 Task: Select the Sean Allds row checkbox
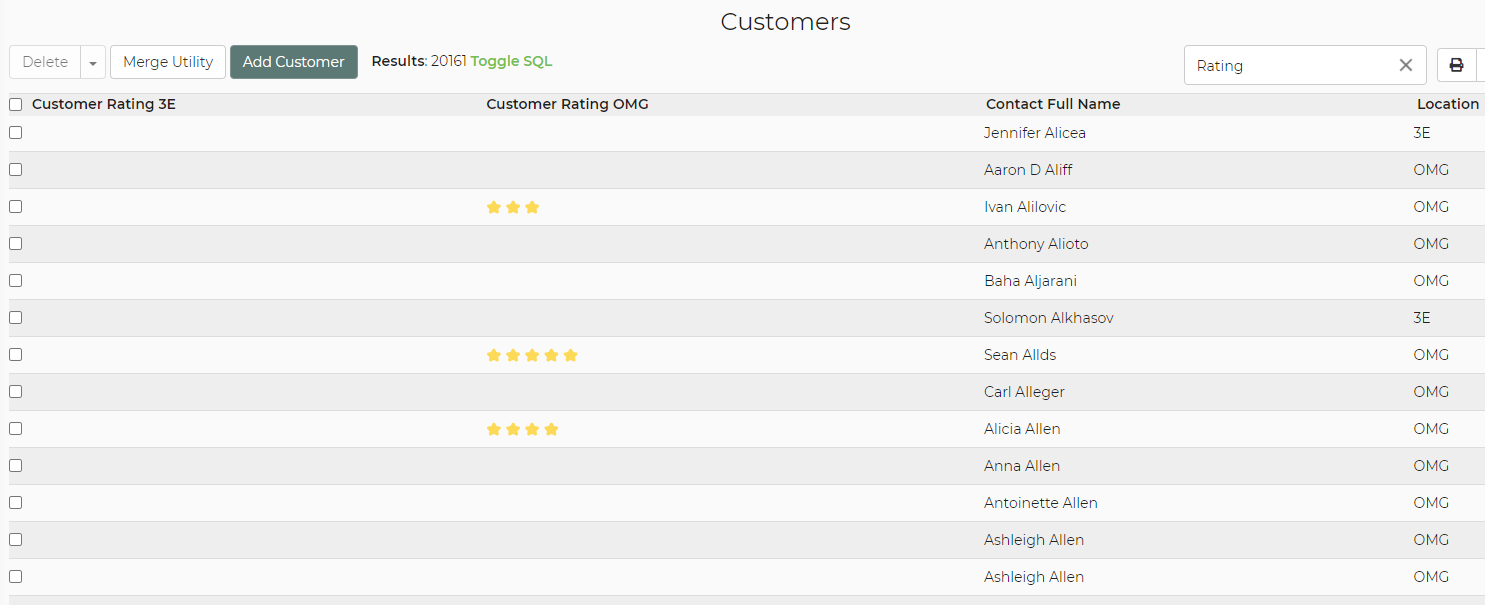16,355
